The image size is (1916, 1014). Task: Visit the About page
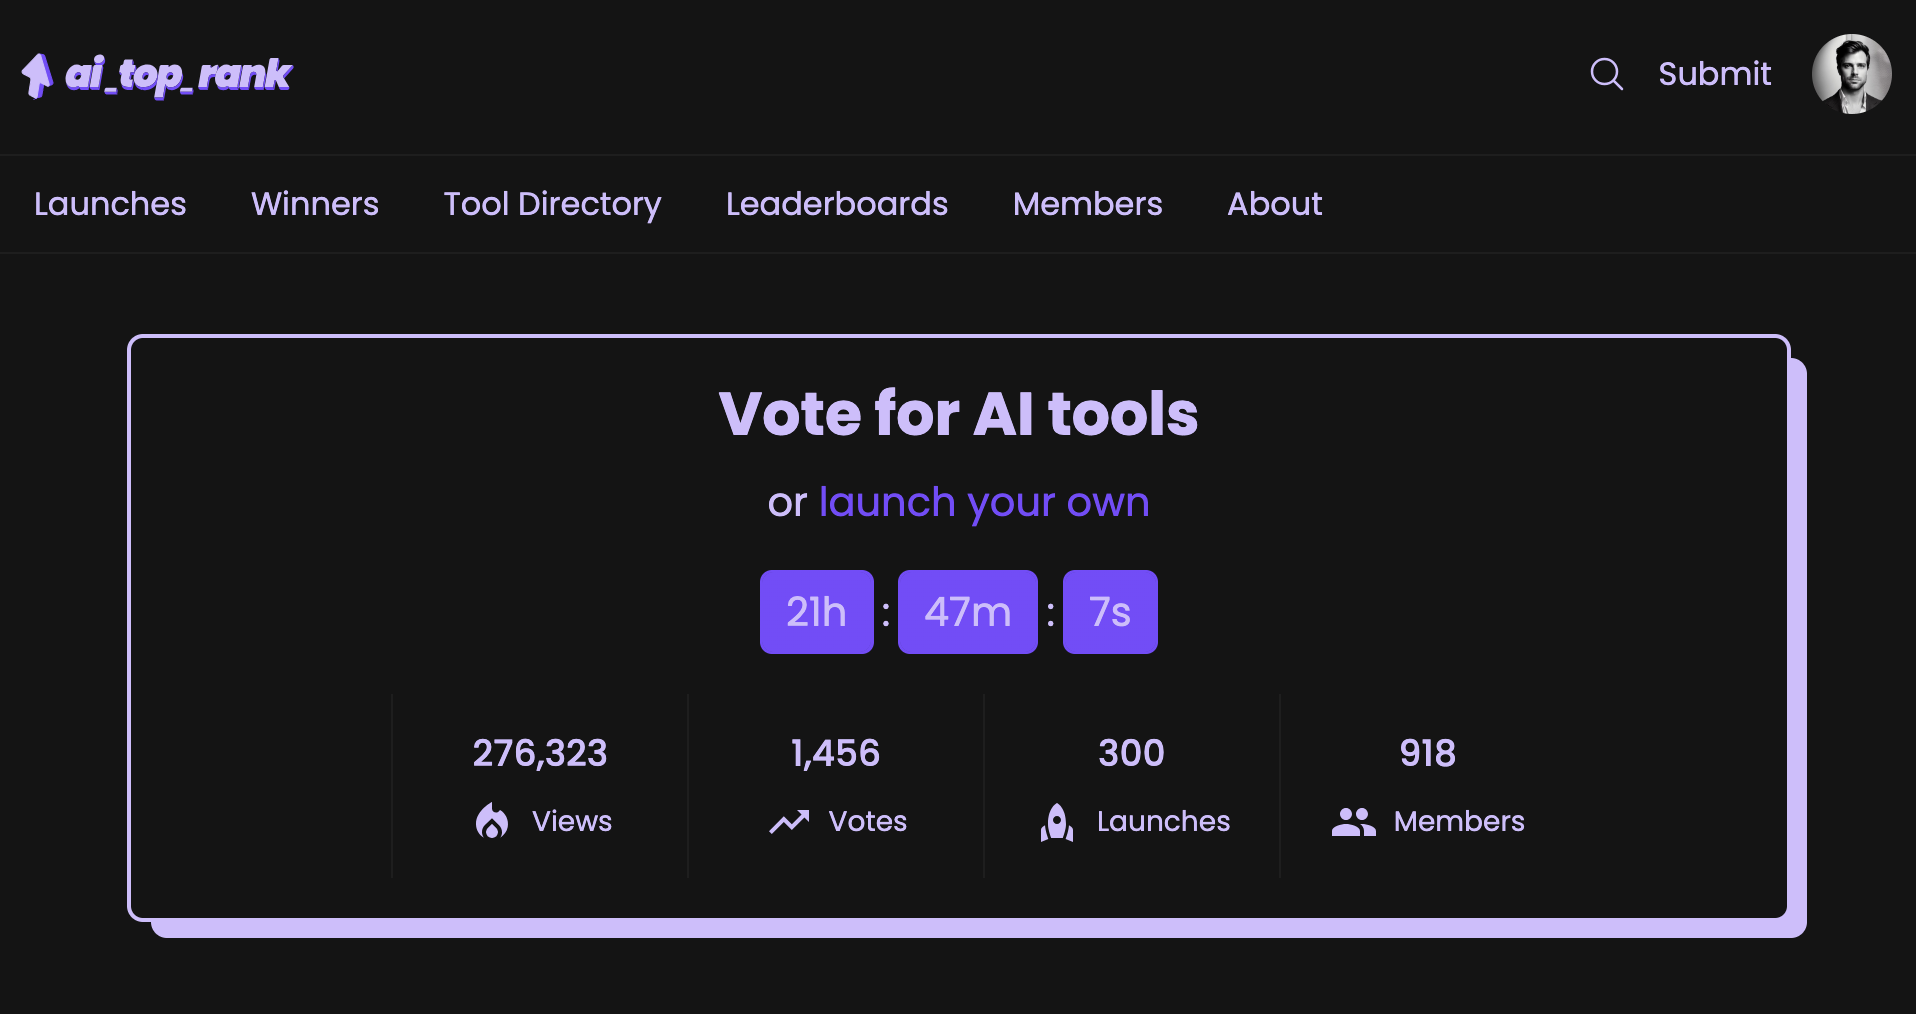(1274, 204)
